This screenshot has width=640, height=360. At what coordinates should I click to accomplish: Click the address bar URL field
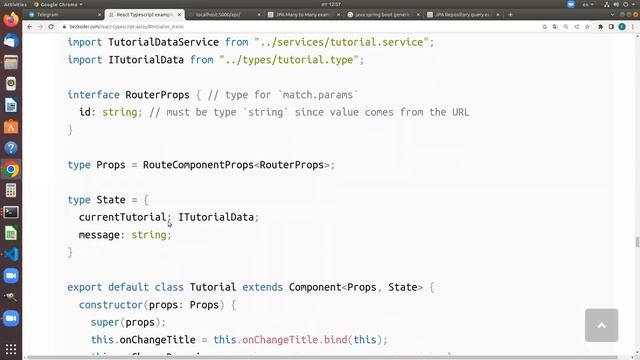click(x=302, y=27)
